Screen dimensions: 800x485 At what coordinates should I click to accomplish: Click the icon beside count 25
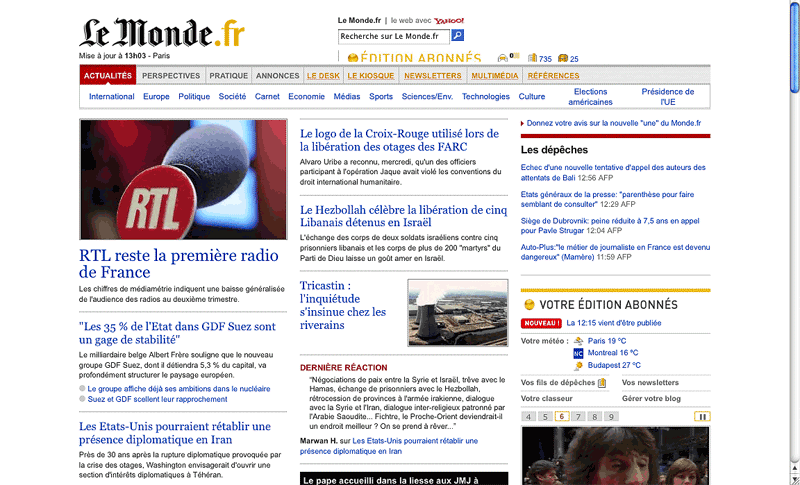pyautogui.click(x=563, y=59)
